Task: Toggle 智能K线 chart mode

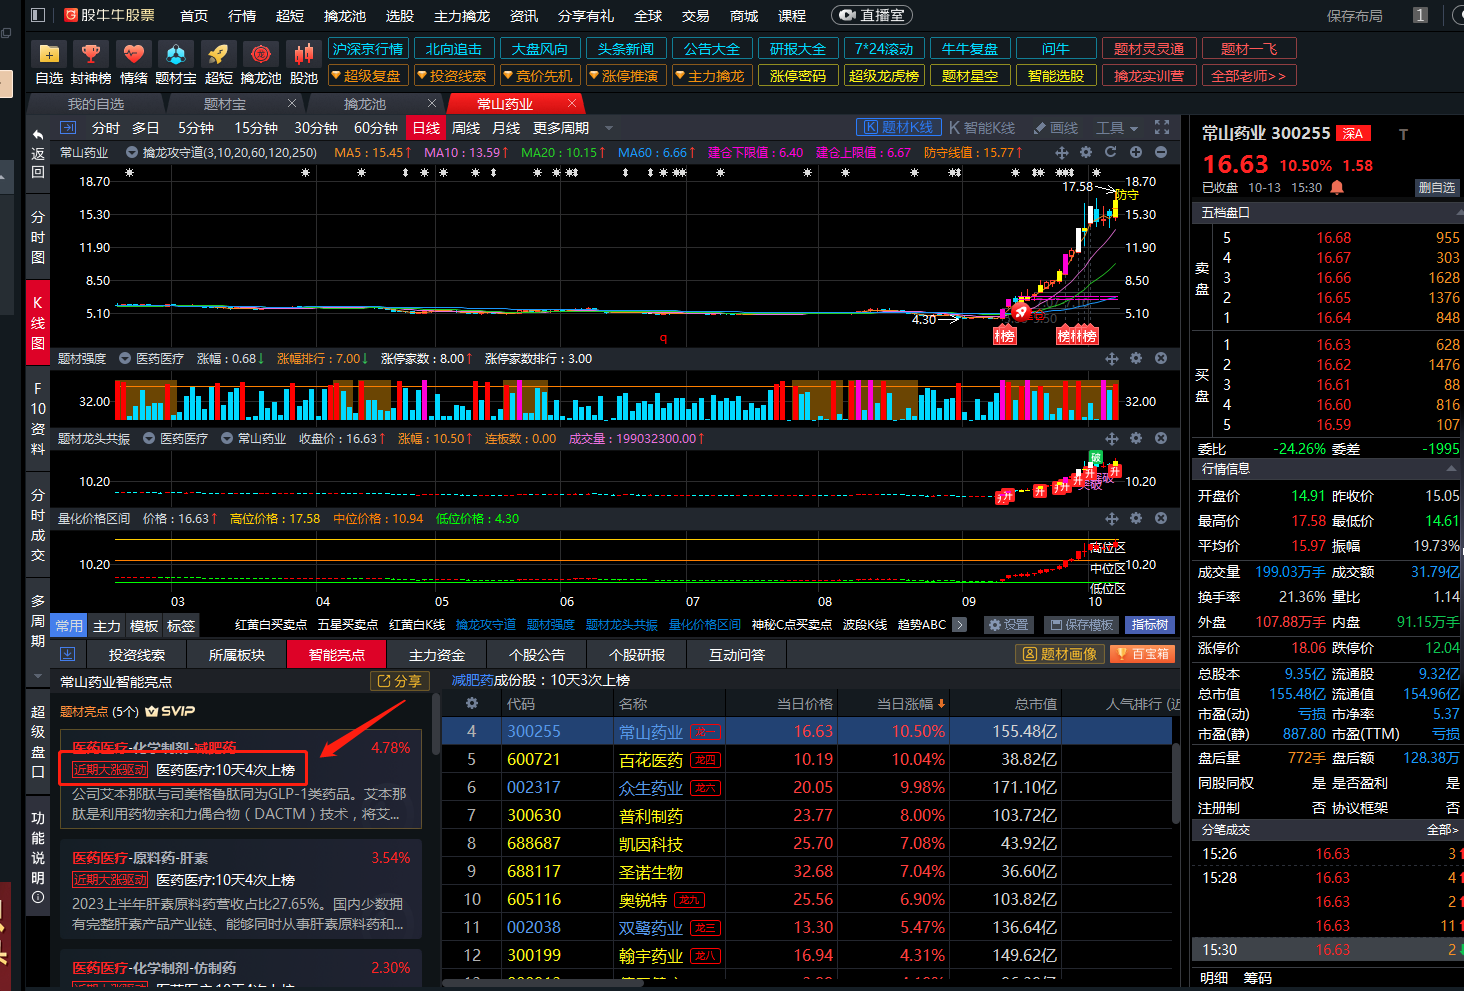Action: pyautogui.click(x=981, y=128)
